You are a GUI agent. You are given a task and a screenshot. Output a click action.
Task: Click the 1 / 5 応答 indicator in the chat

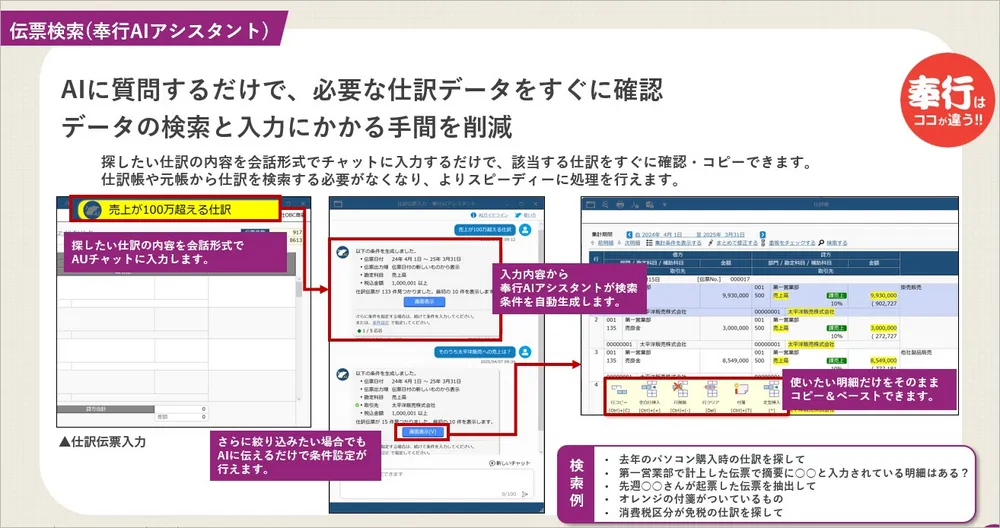371,331
